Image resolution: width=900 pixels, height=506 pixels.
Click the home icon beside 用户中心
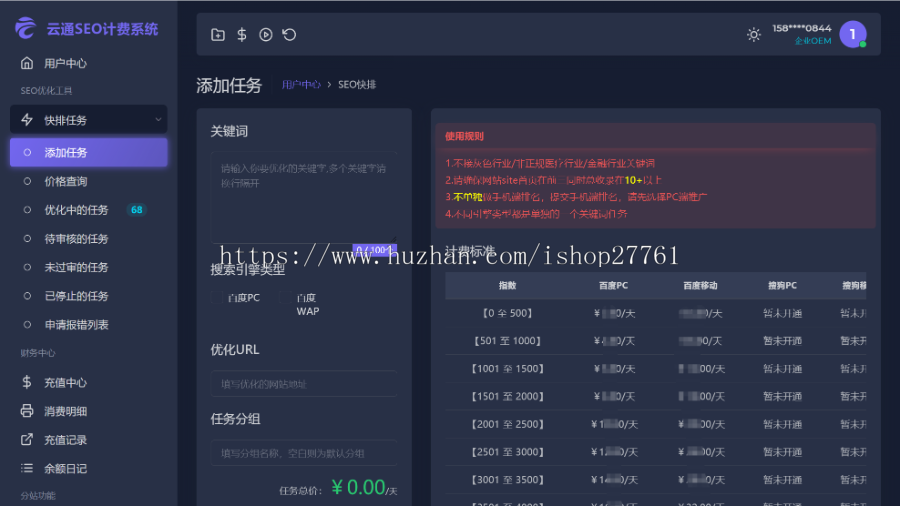[26, 63]
